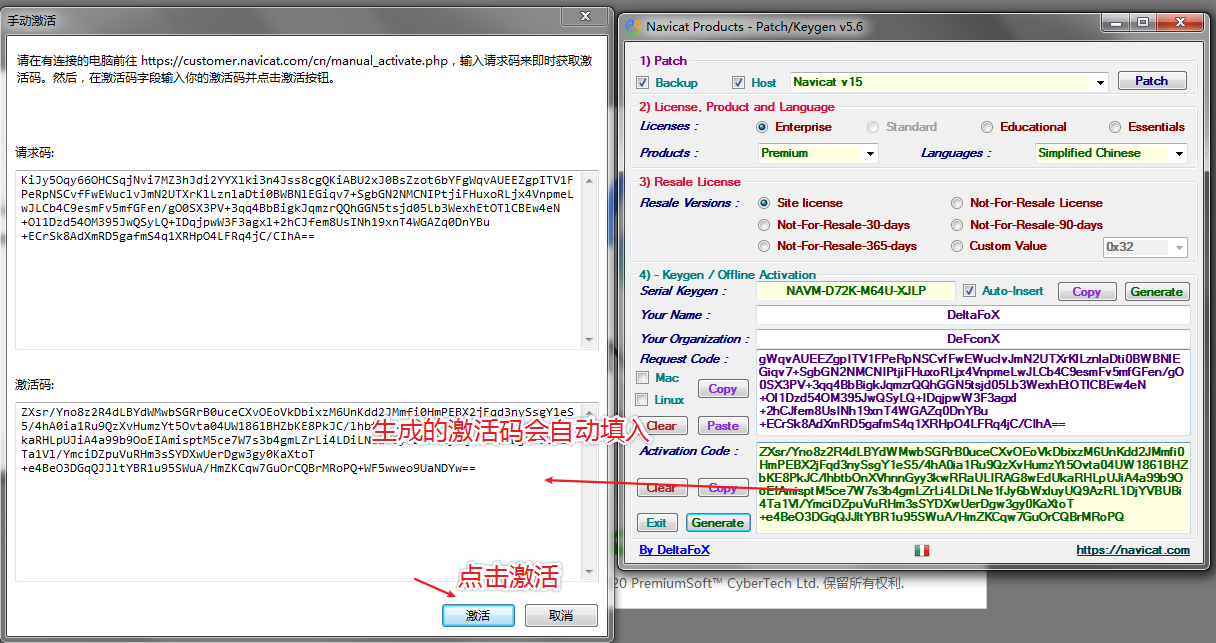
Task: Click request code box scrollbar up arrow
Action: coord(590,180)
